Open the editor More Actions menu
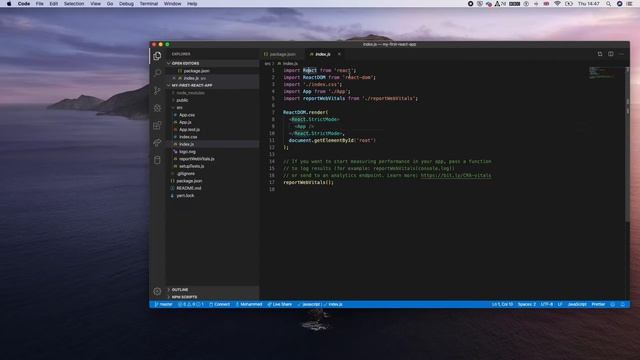 (622, 54)
